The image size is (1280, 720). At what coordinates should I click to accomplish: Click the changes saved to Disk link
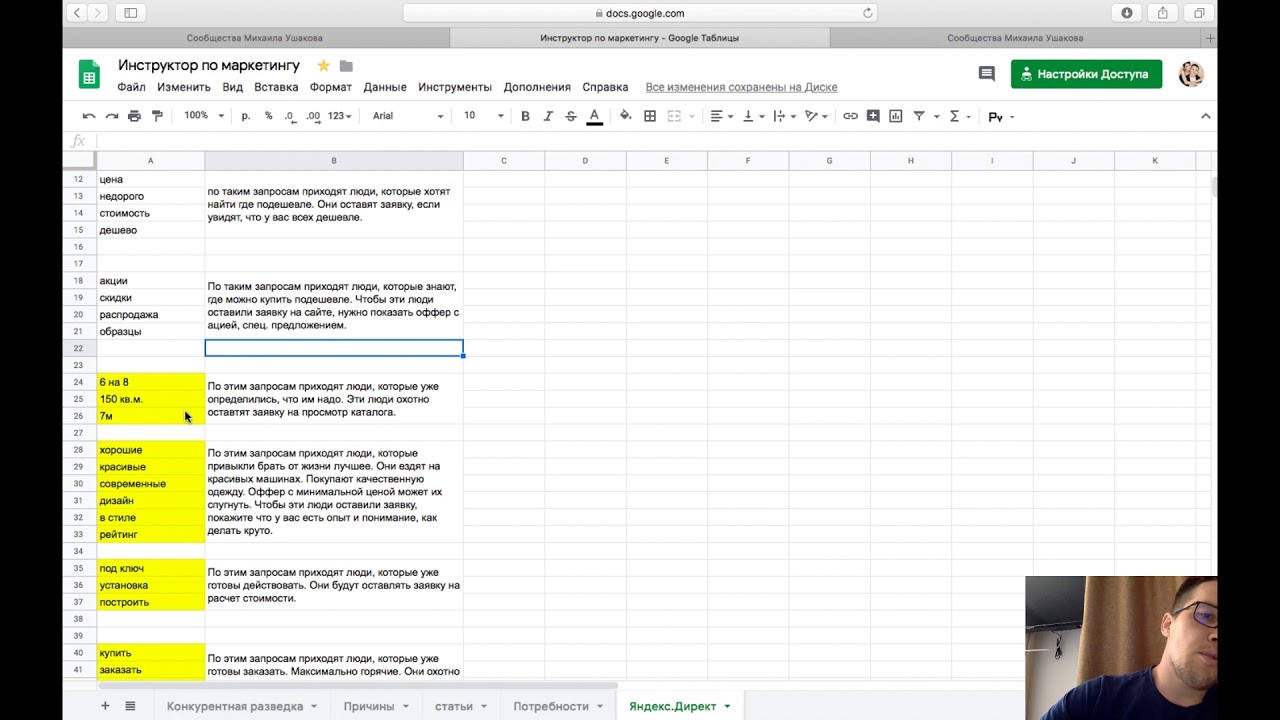coord(741,87)
